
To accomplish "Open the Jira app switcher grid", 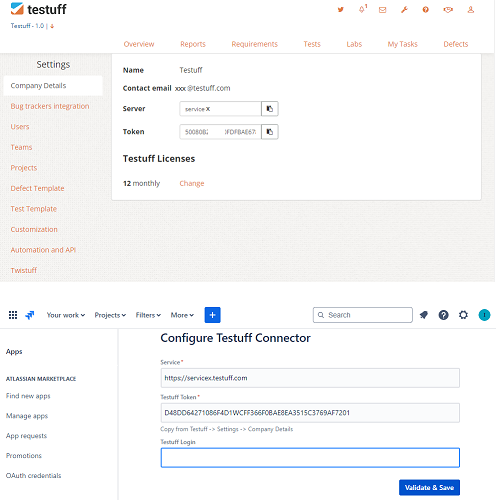I will click(13, 315).
